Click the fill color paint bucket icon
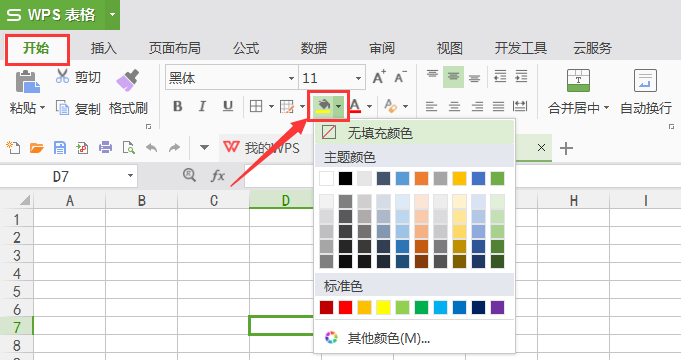Screen dimensions: 681x360 tap(323, 106)
